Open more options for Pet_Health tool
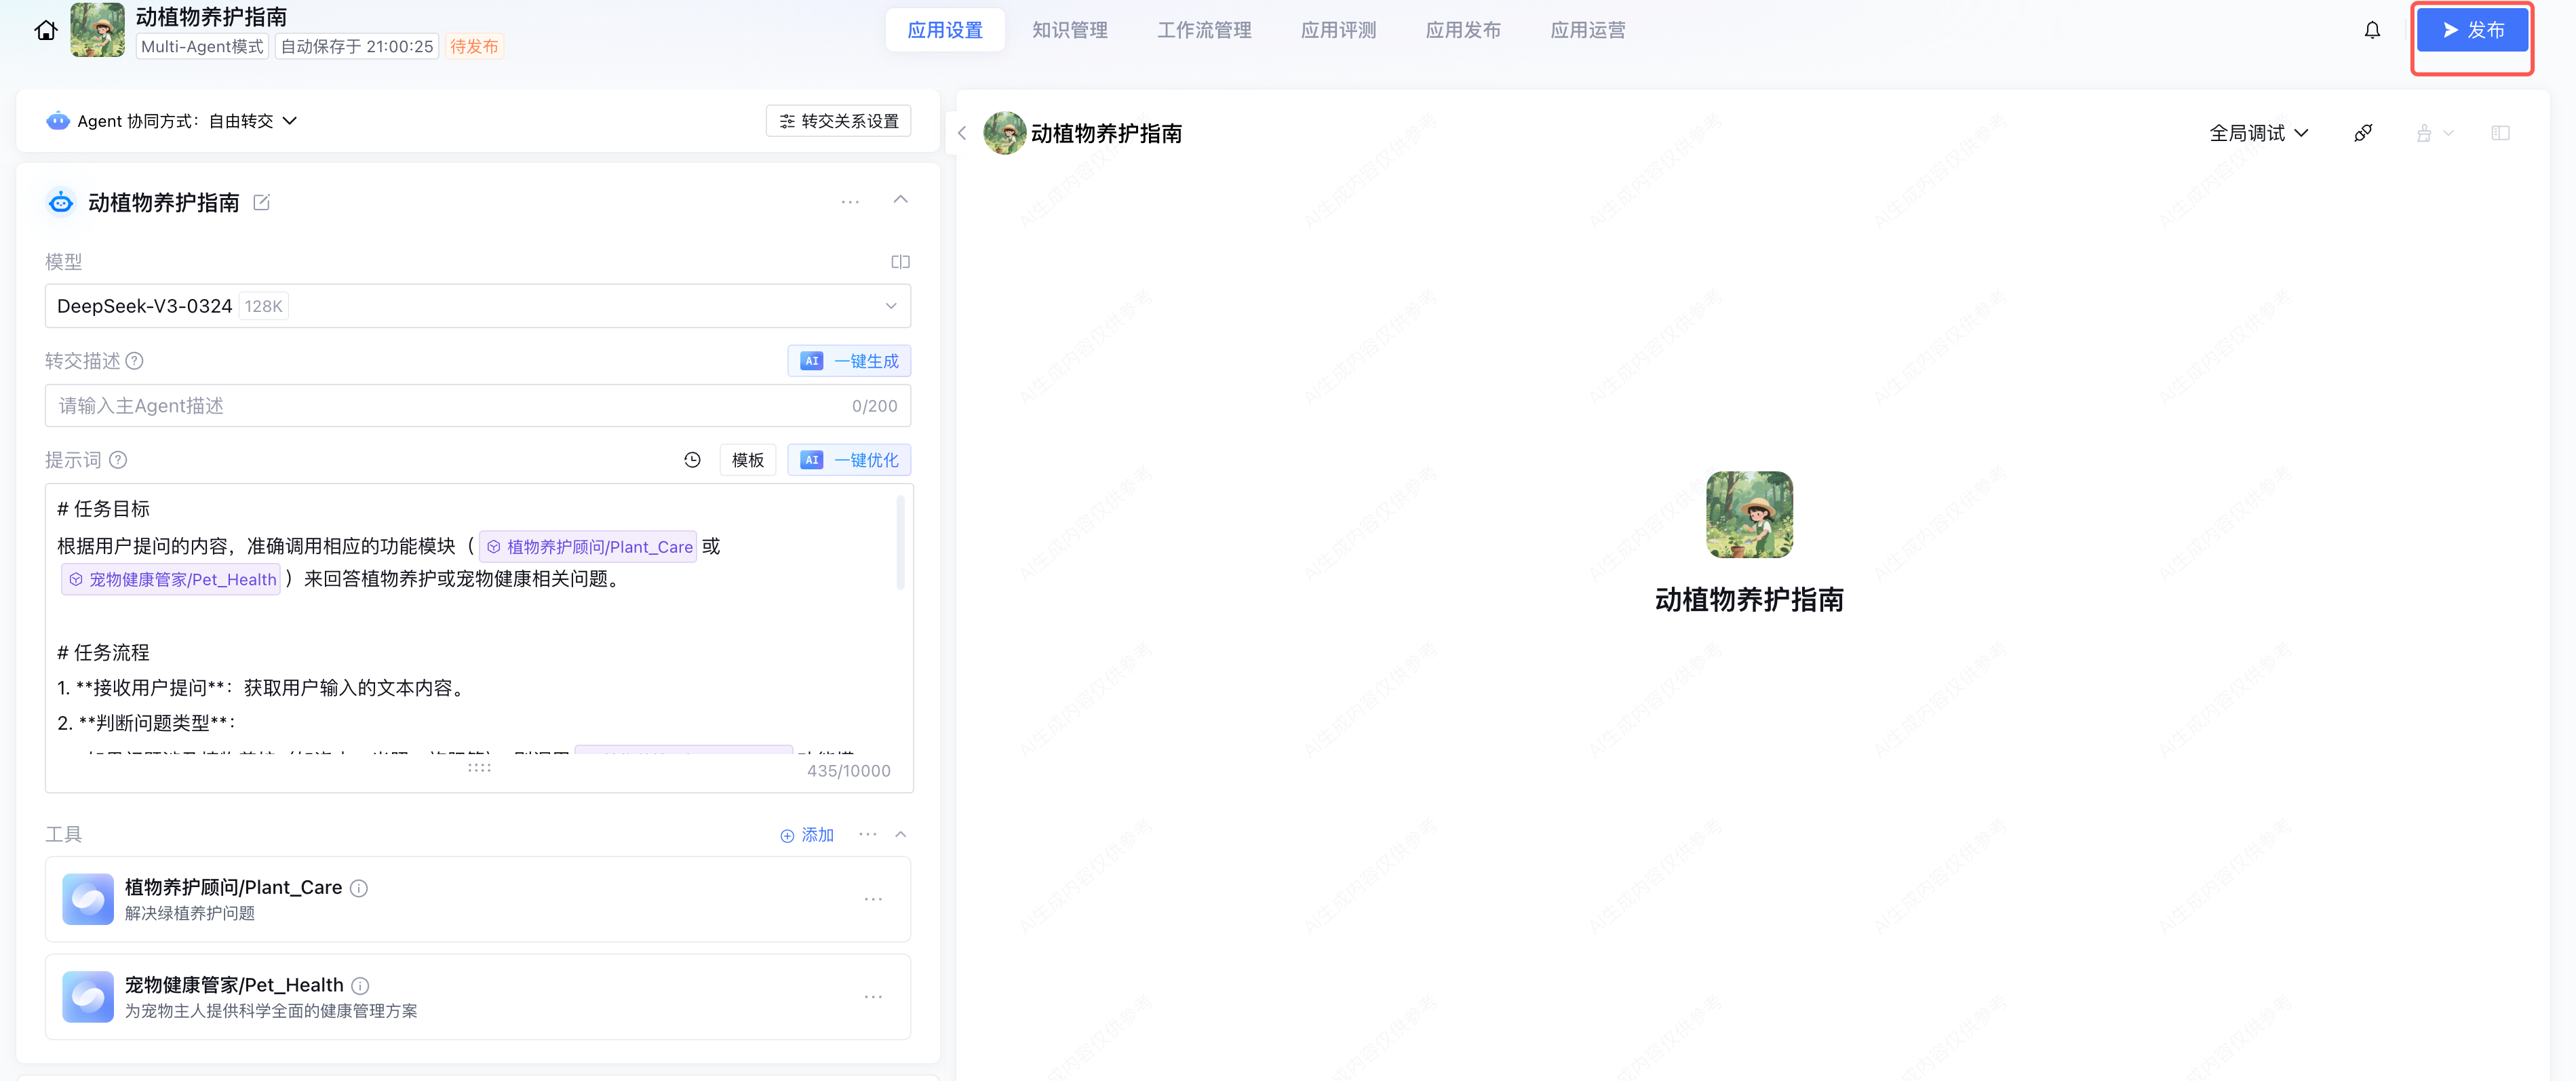 point(873,997)
